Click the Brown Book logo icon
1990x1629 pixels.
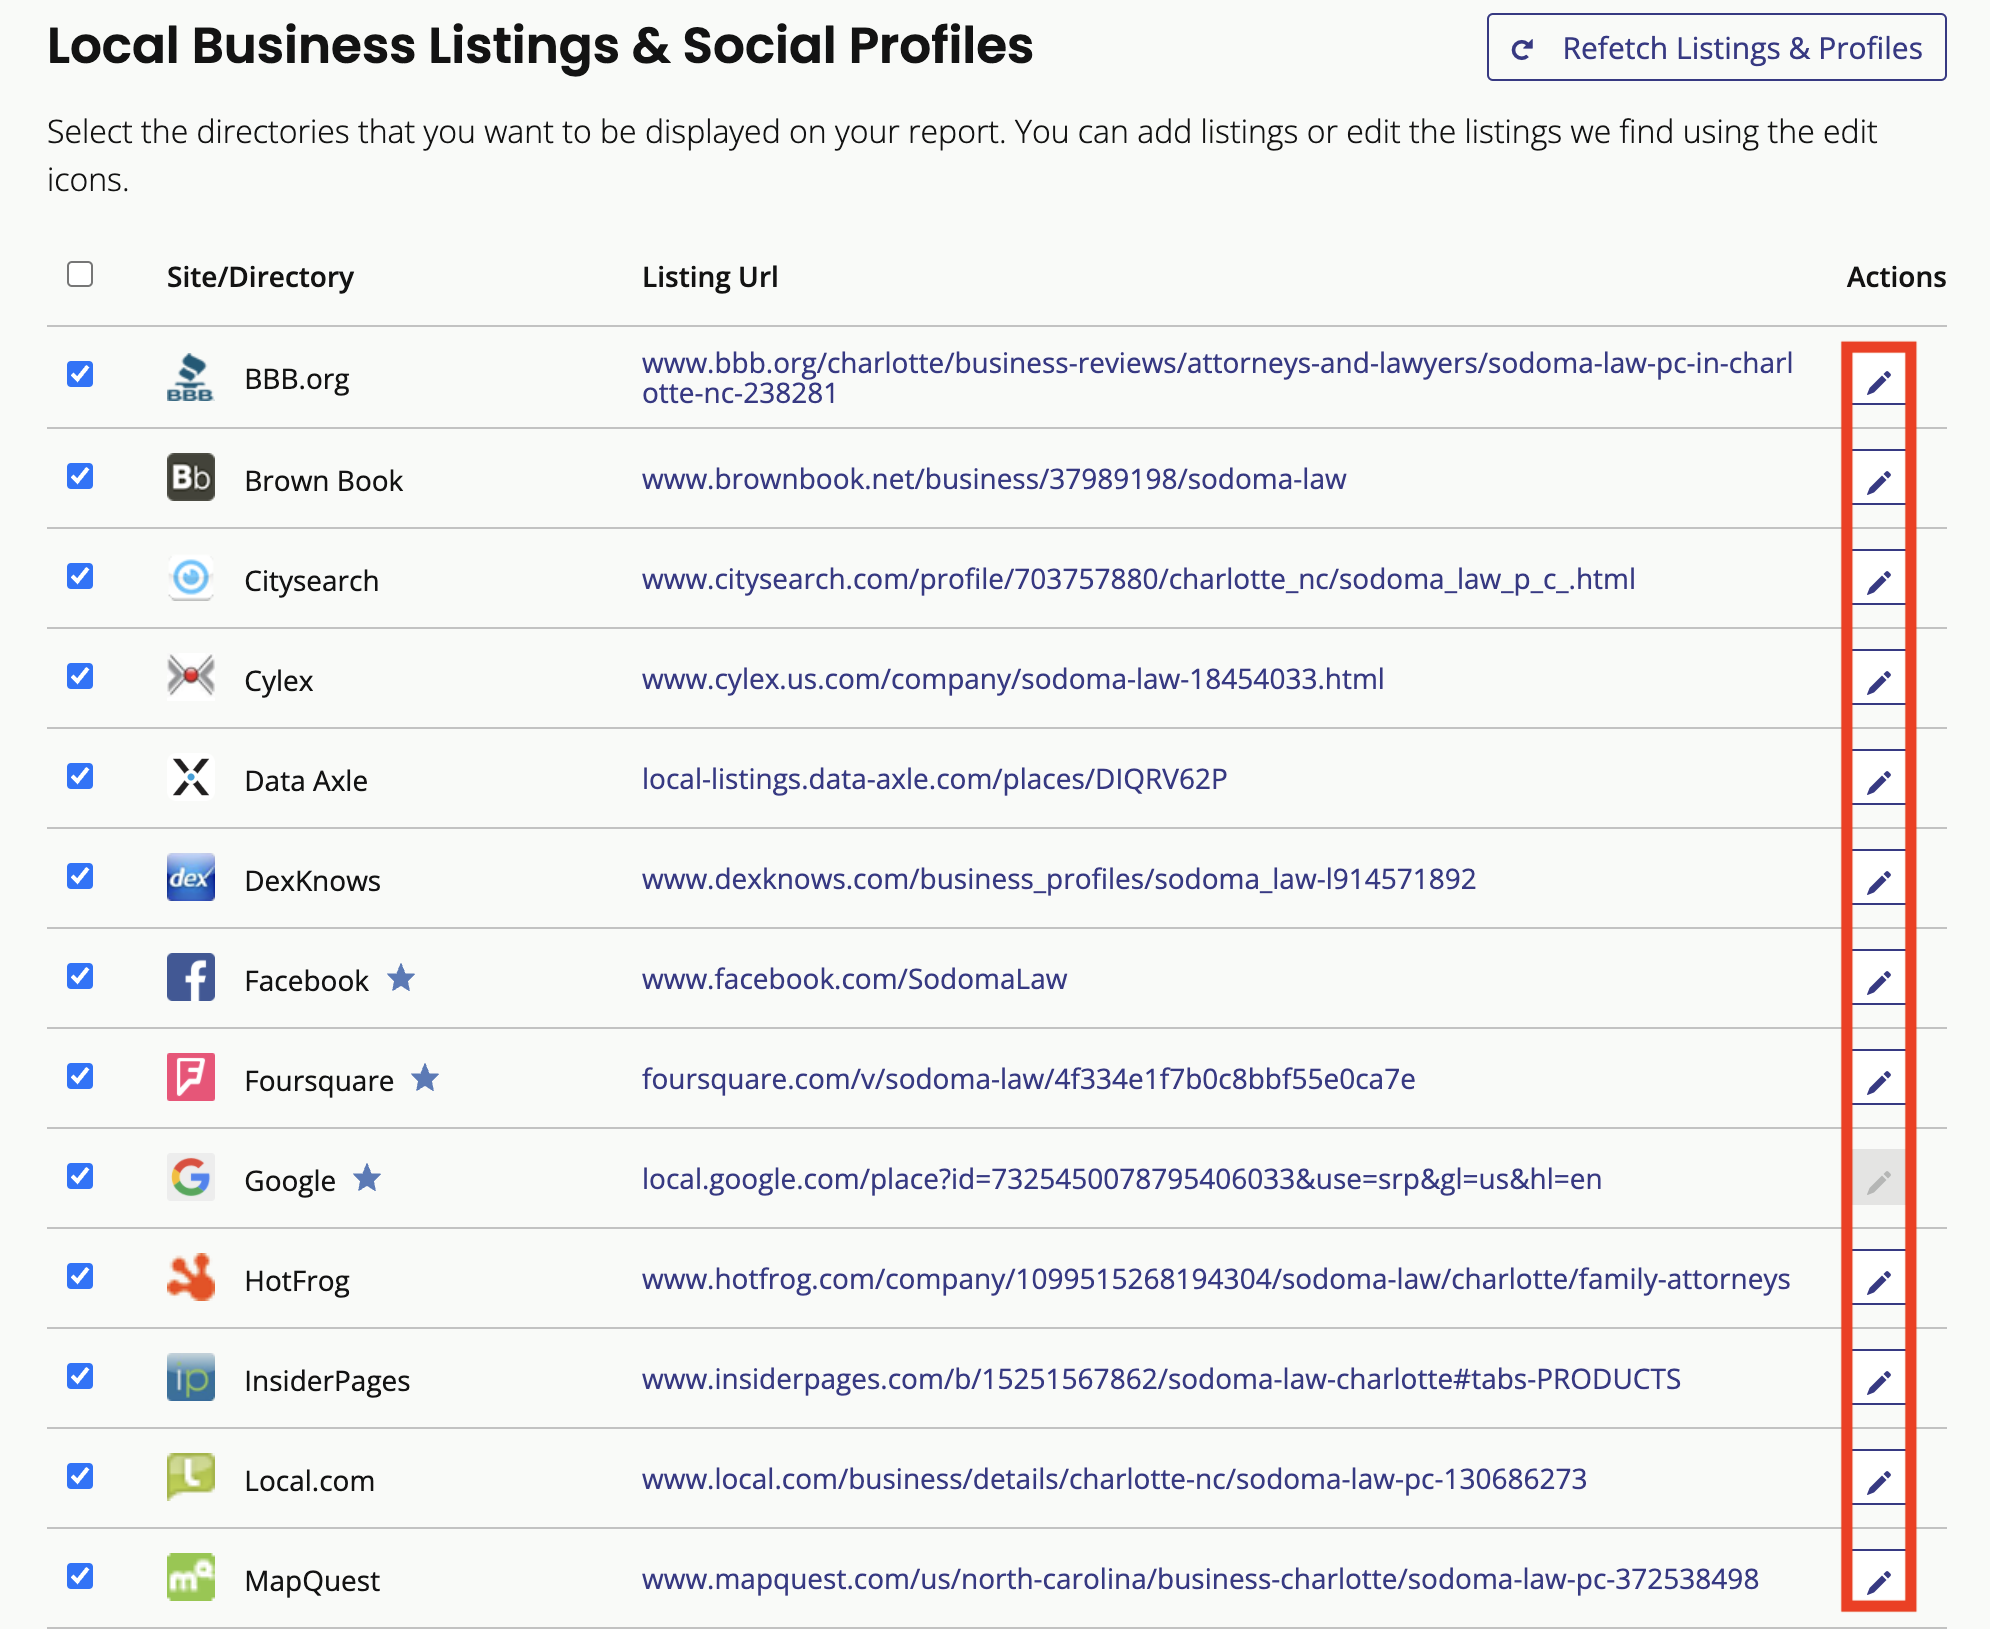pos(190,478)
